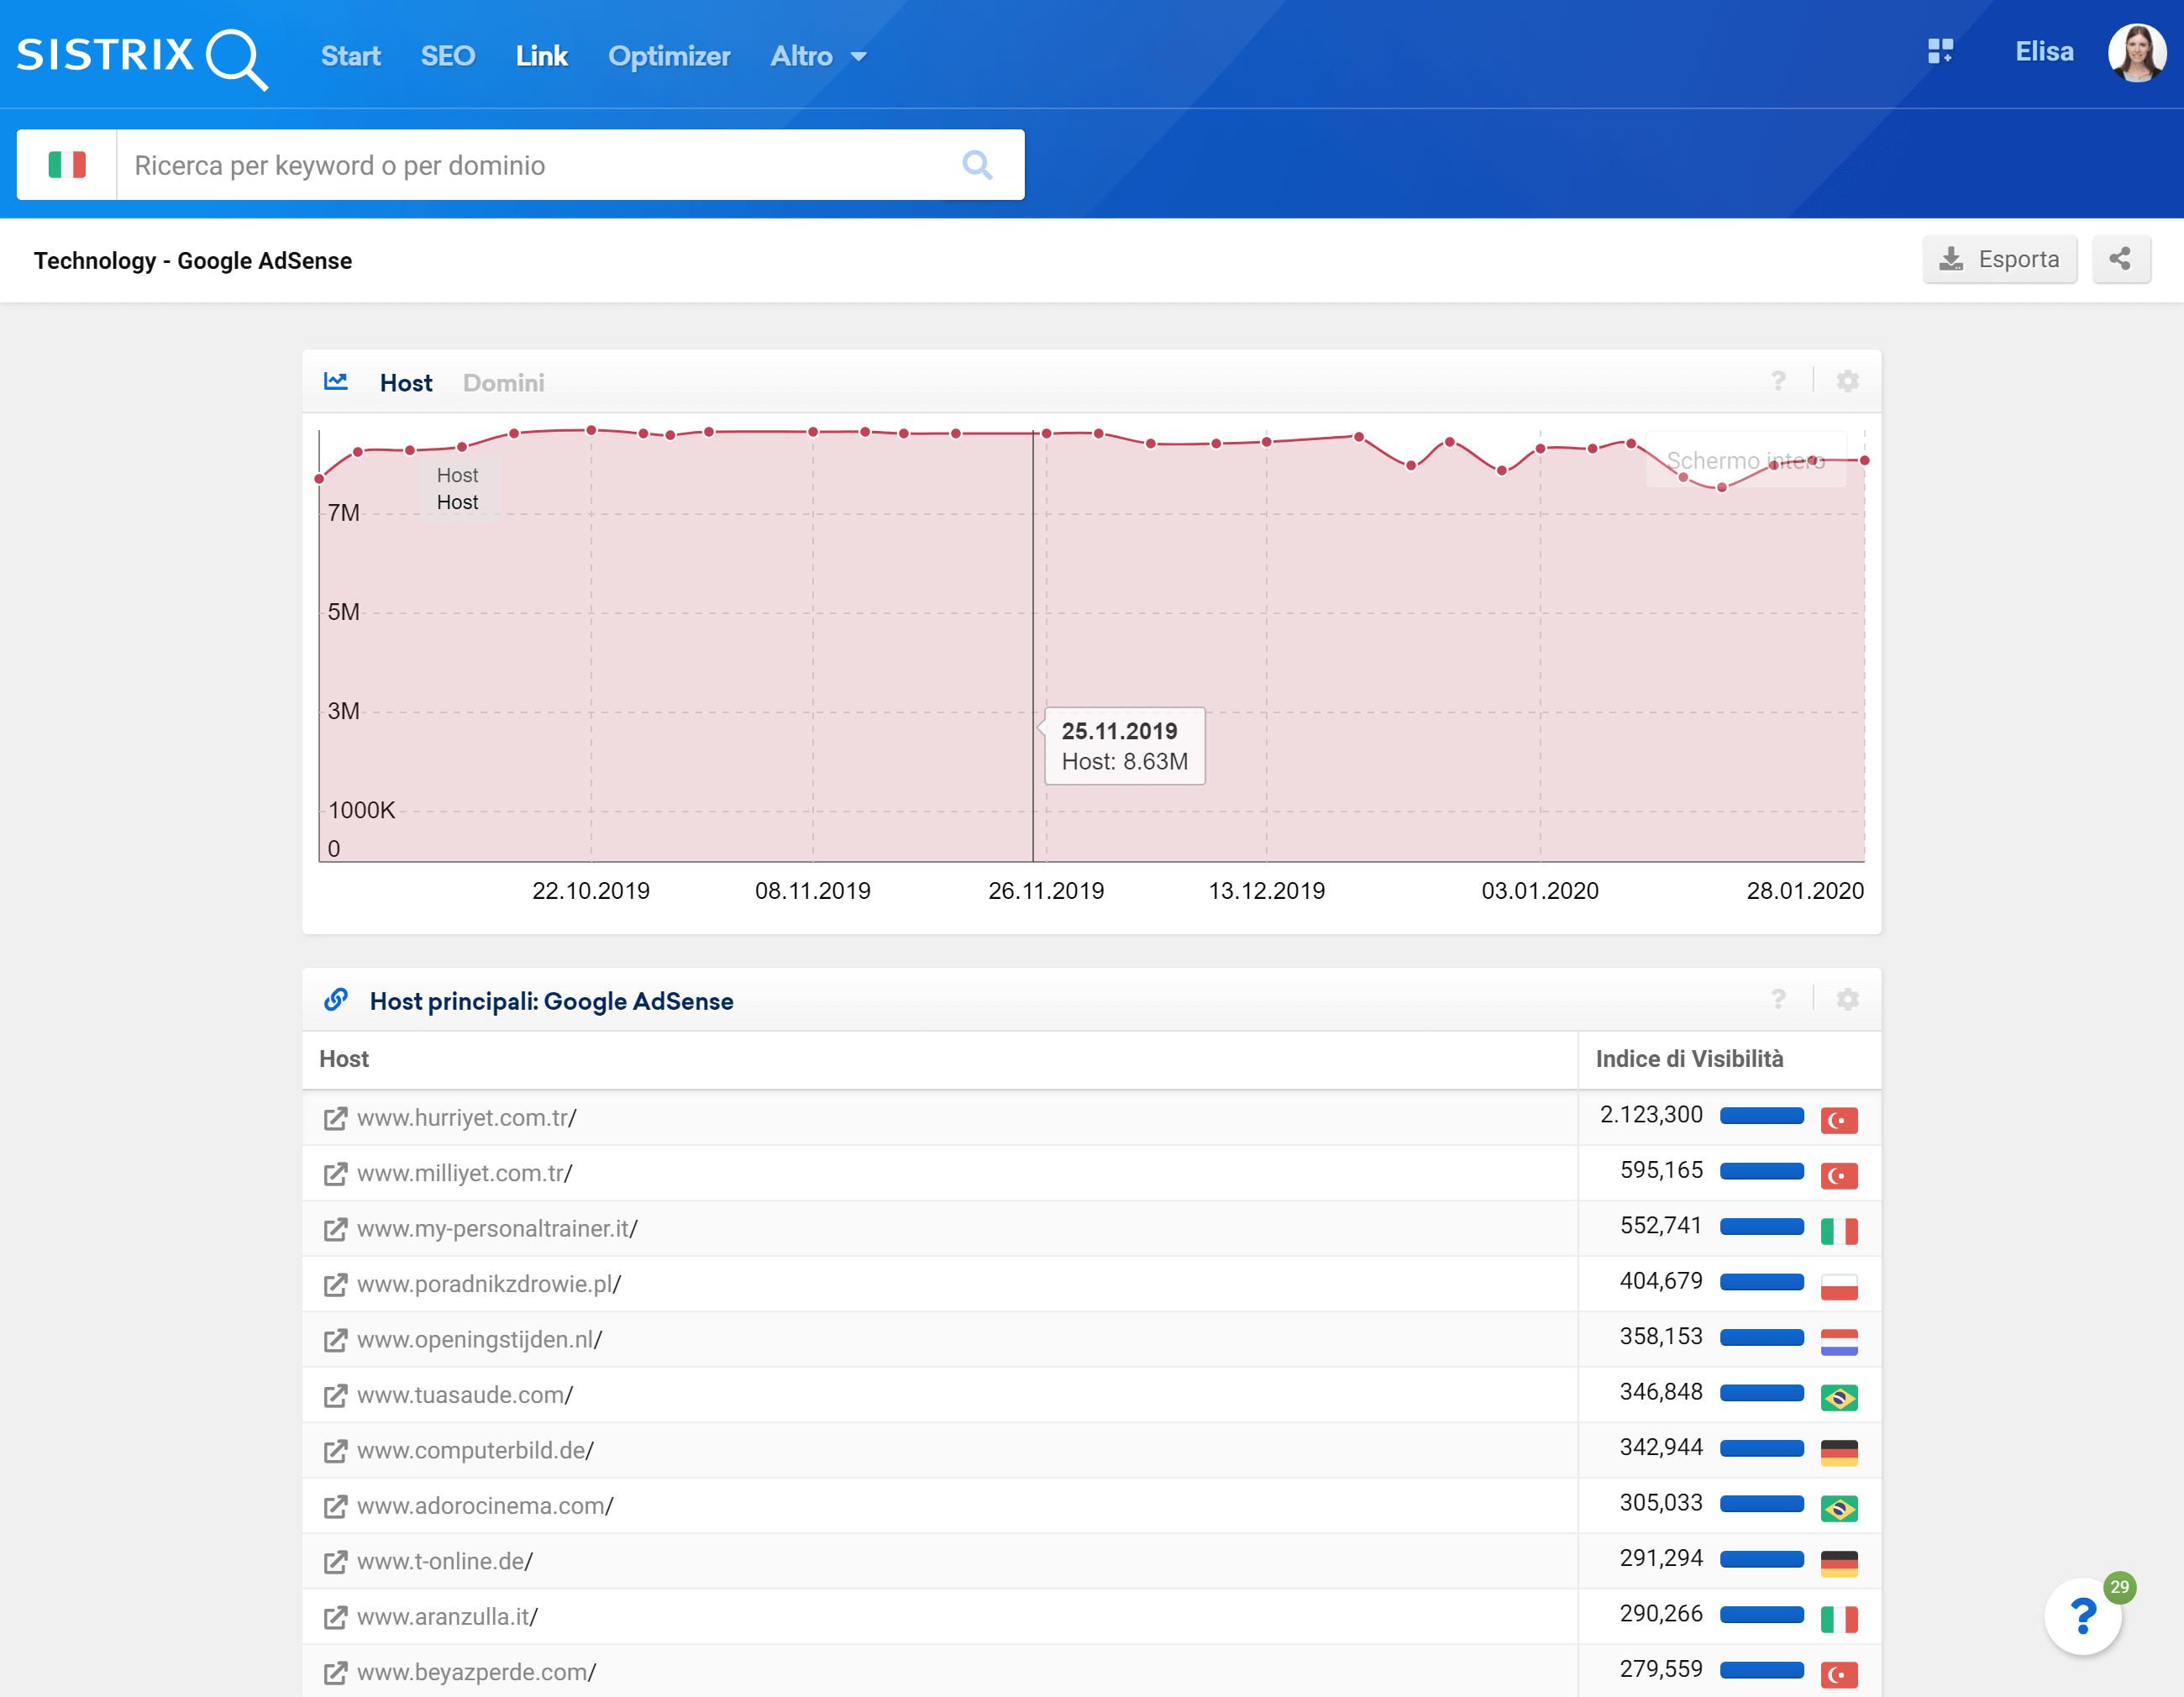
Task: Click visibility bar for www.hurriyet.com.tr
Action: coord(1761,1117)
